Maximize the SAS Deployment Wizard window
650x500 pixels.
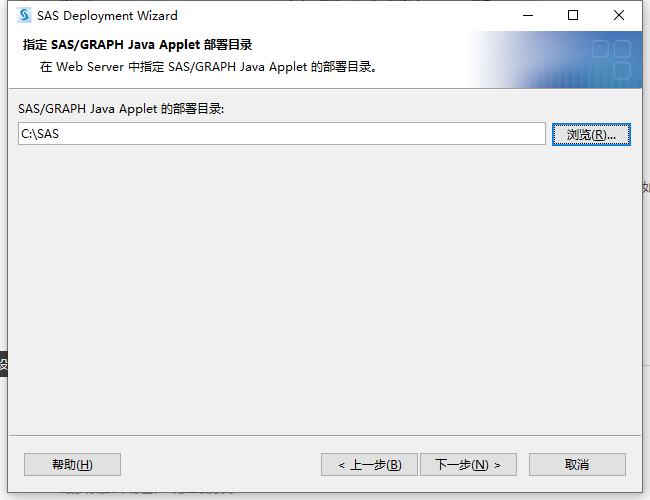(573, 15)
